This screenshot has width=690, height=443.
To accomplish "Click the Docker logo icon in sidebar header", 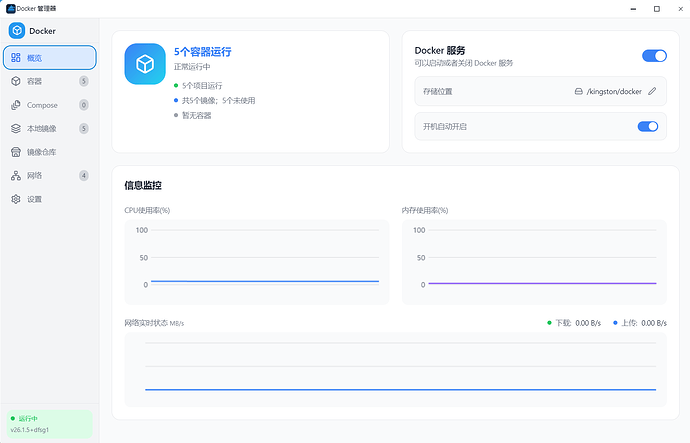I will (x=17, y=30).
